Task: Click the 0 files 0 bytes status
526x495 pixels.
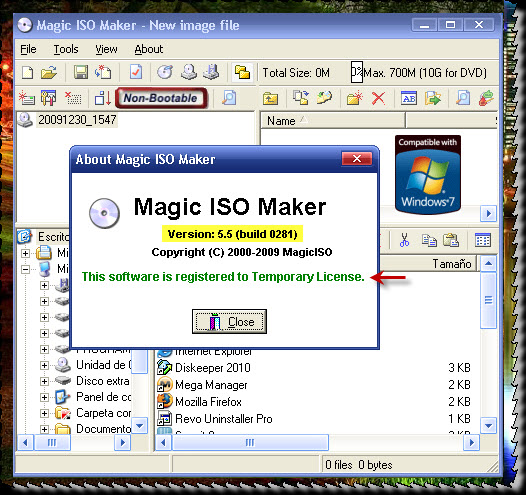Action: [x=359, y=465]
